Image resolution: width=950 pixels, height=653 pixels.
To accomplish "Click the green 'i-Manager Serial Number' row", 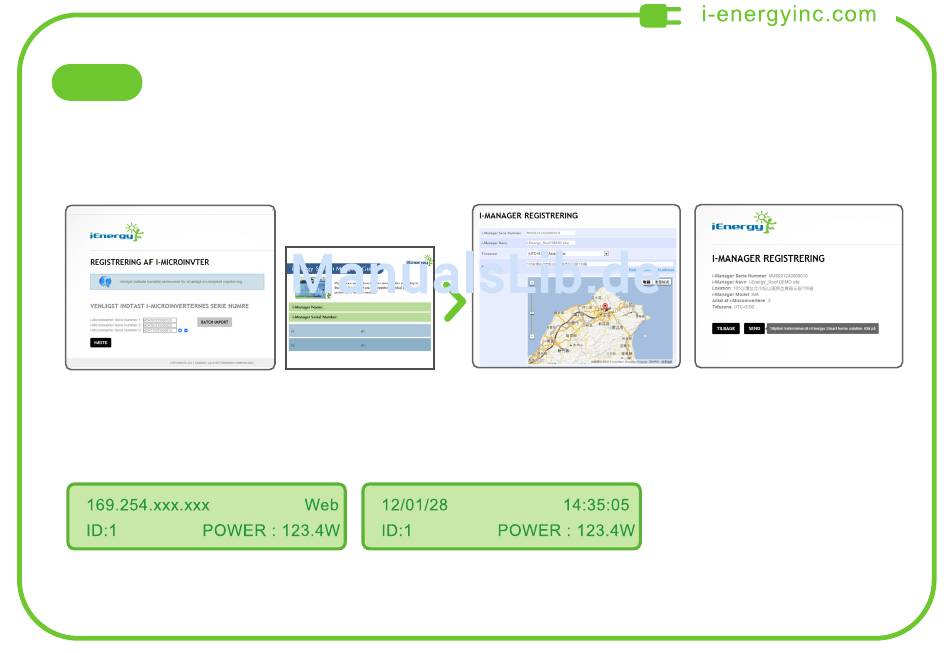I will pyautogui.click(x=360, y=317).
